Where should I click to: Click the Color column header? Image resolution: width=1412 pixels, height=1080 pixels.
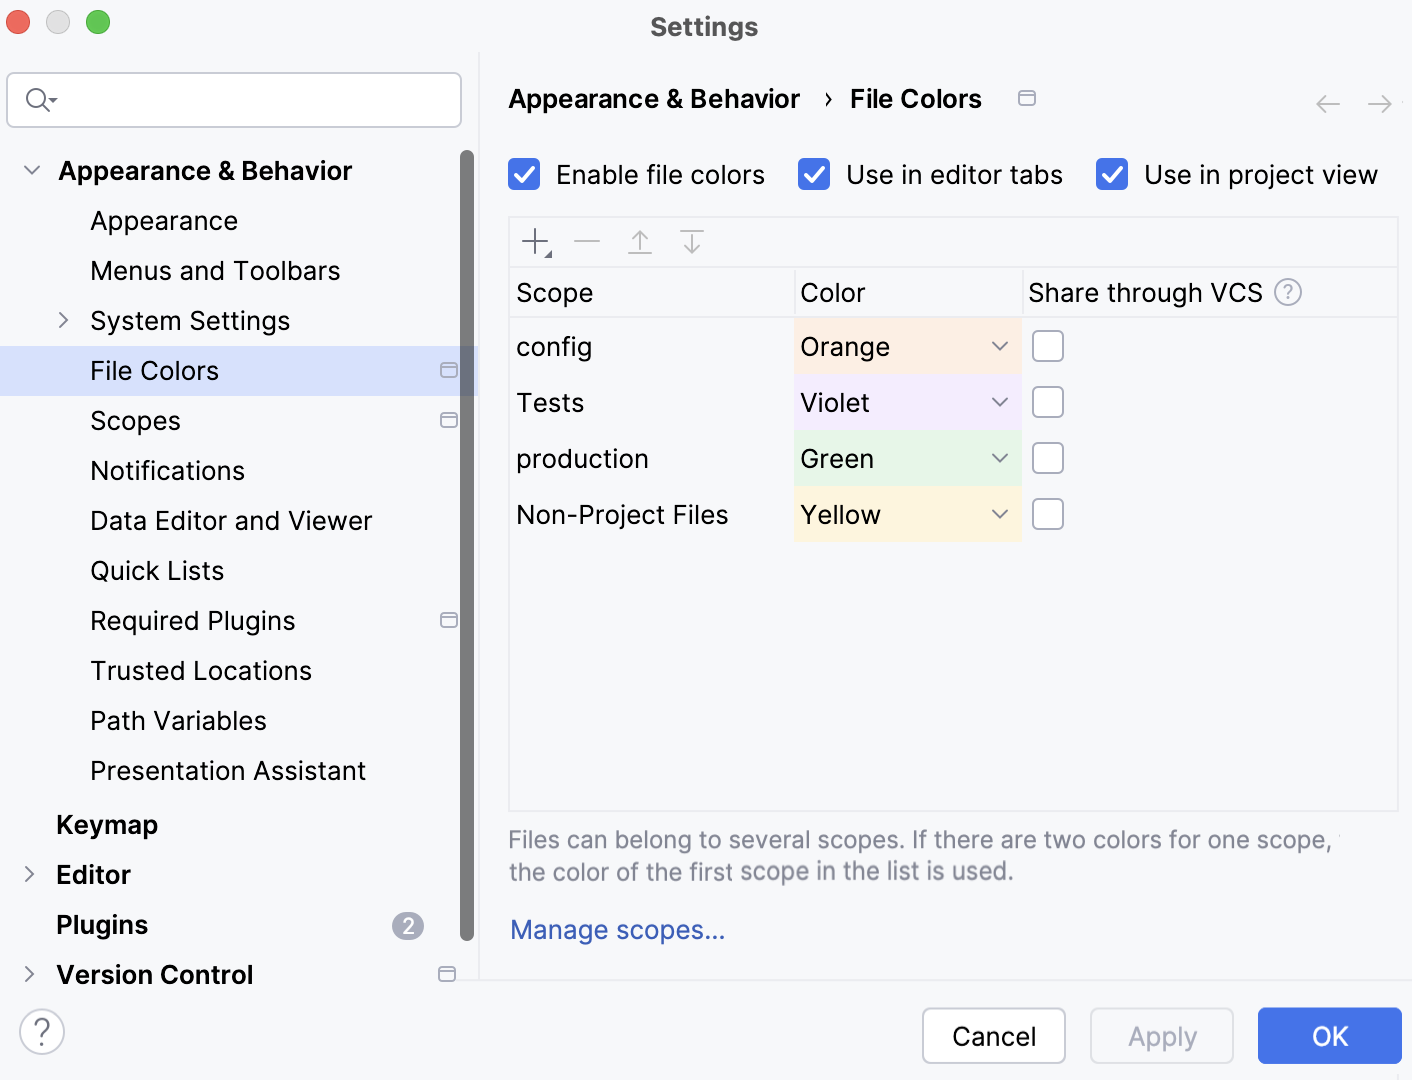coord(908,292)
